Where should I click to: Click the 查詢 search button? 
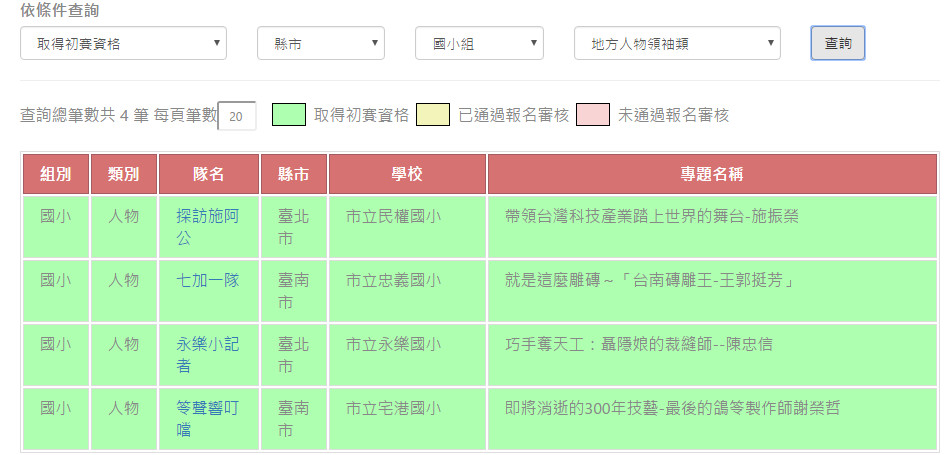tap(837, 44)
